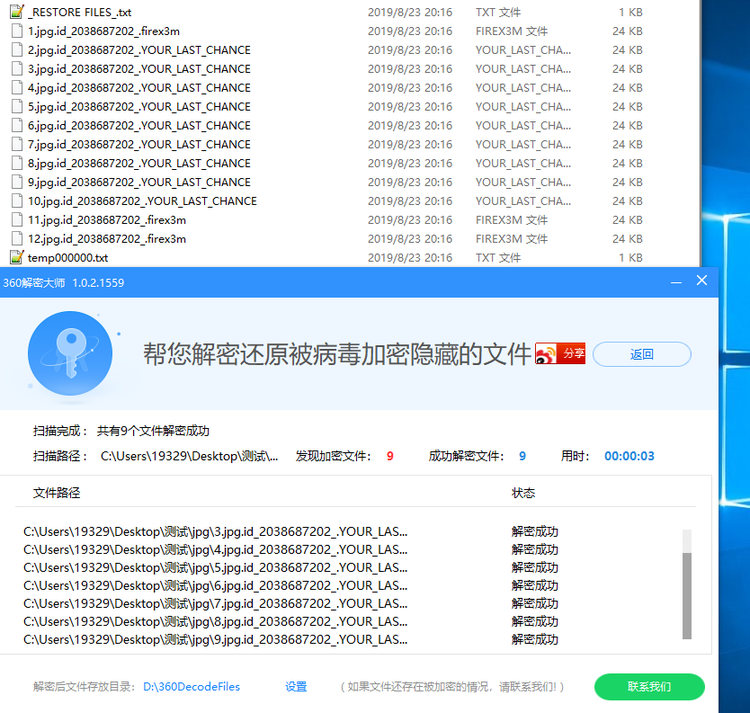Select file _RESTORE FILES_.txt name
Viewport: 750px width, 713px height.
tap(79, 12)
